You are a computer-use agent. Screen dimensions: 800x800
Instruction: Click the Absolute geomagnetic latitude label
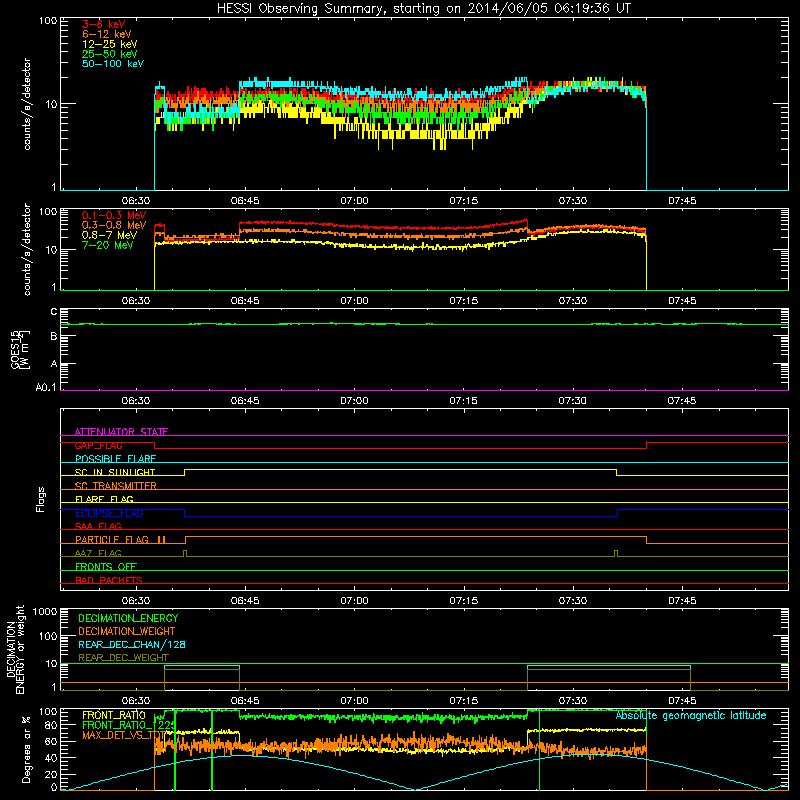691,715
